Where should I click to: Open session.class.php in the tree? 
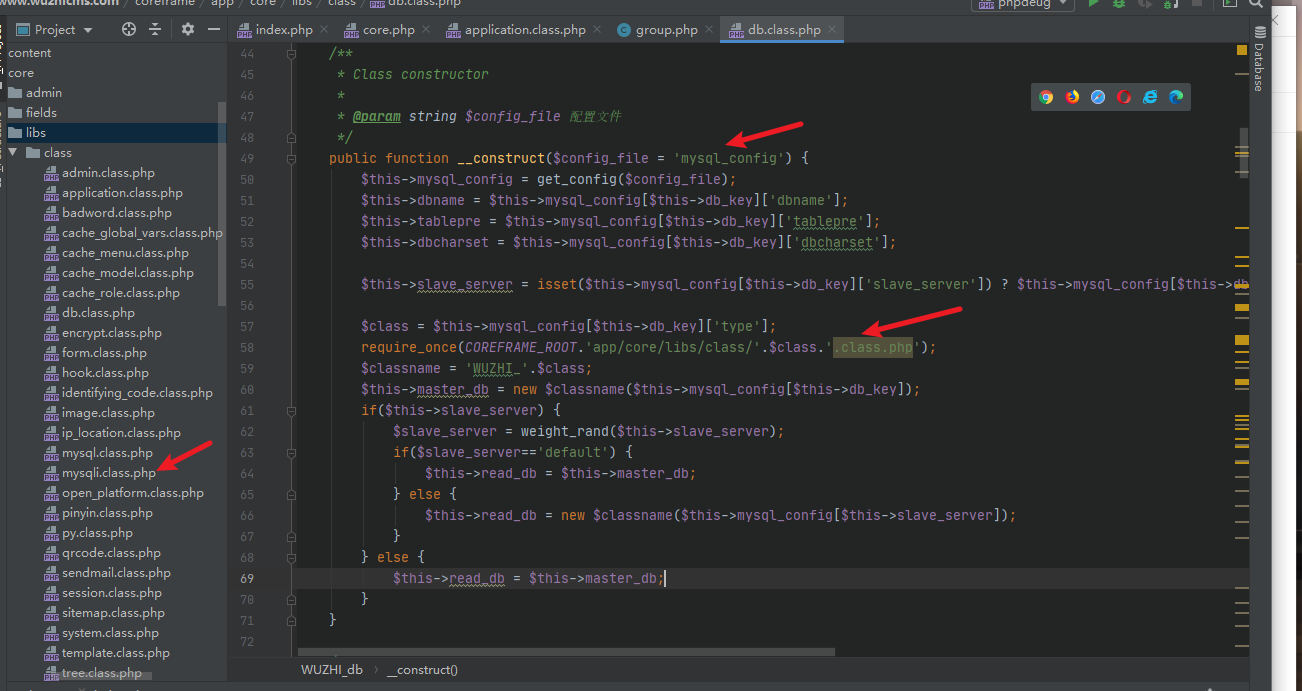pos(113,593)
